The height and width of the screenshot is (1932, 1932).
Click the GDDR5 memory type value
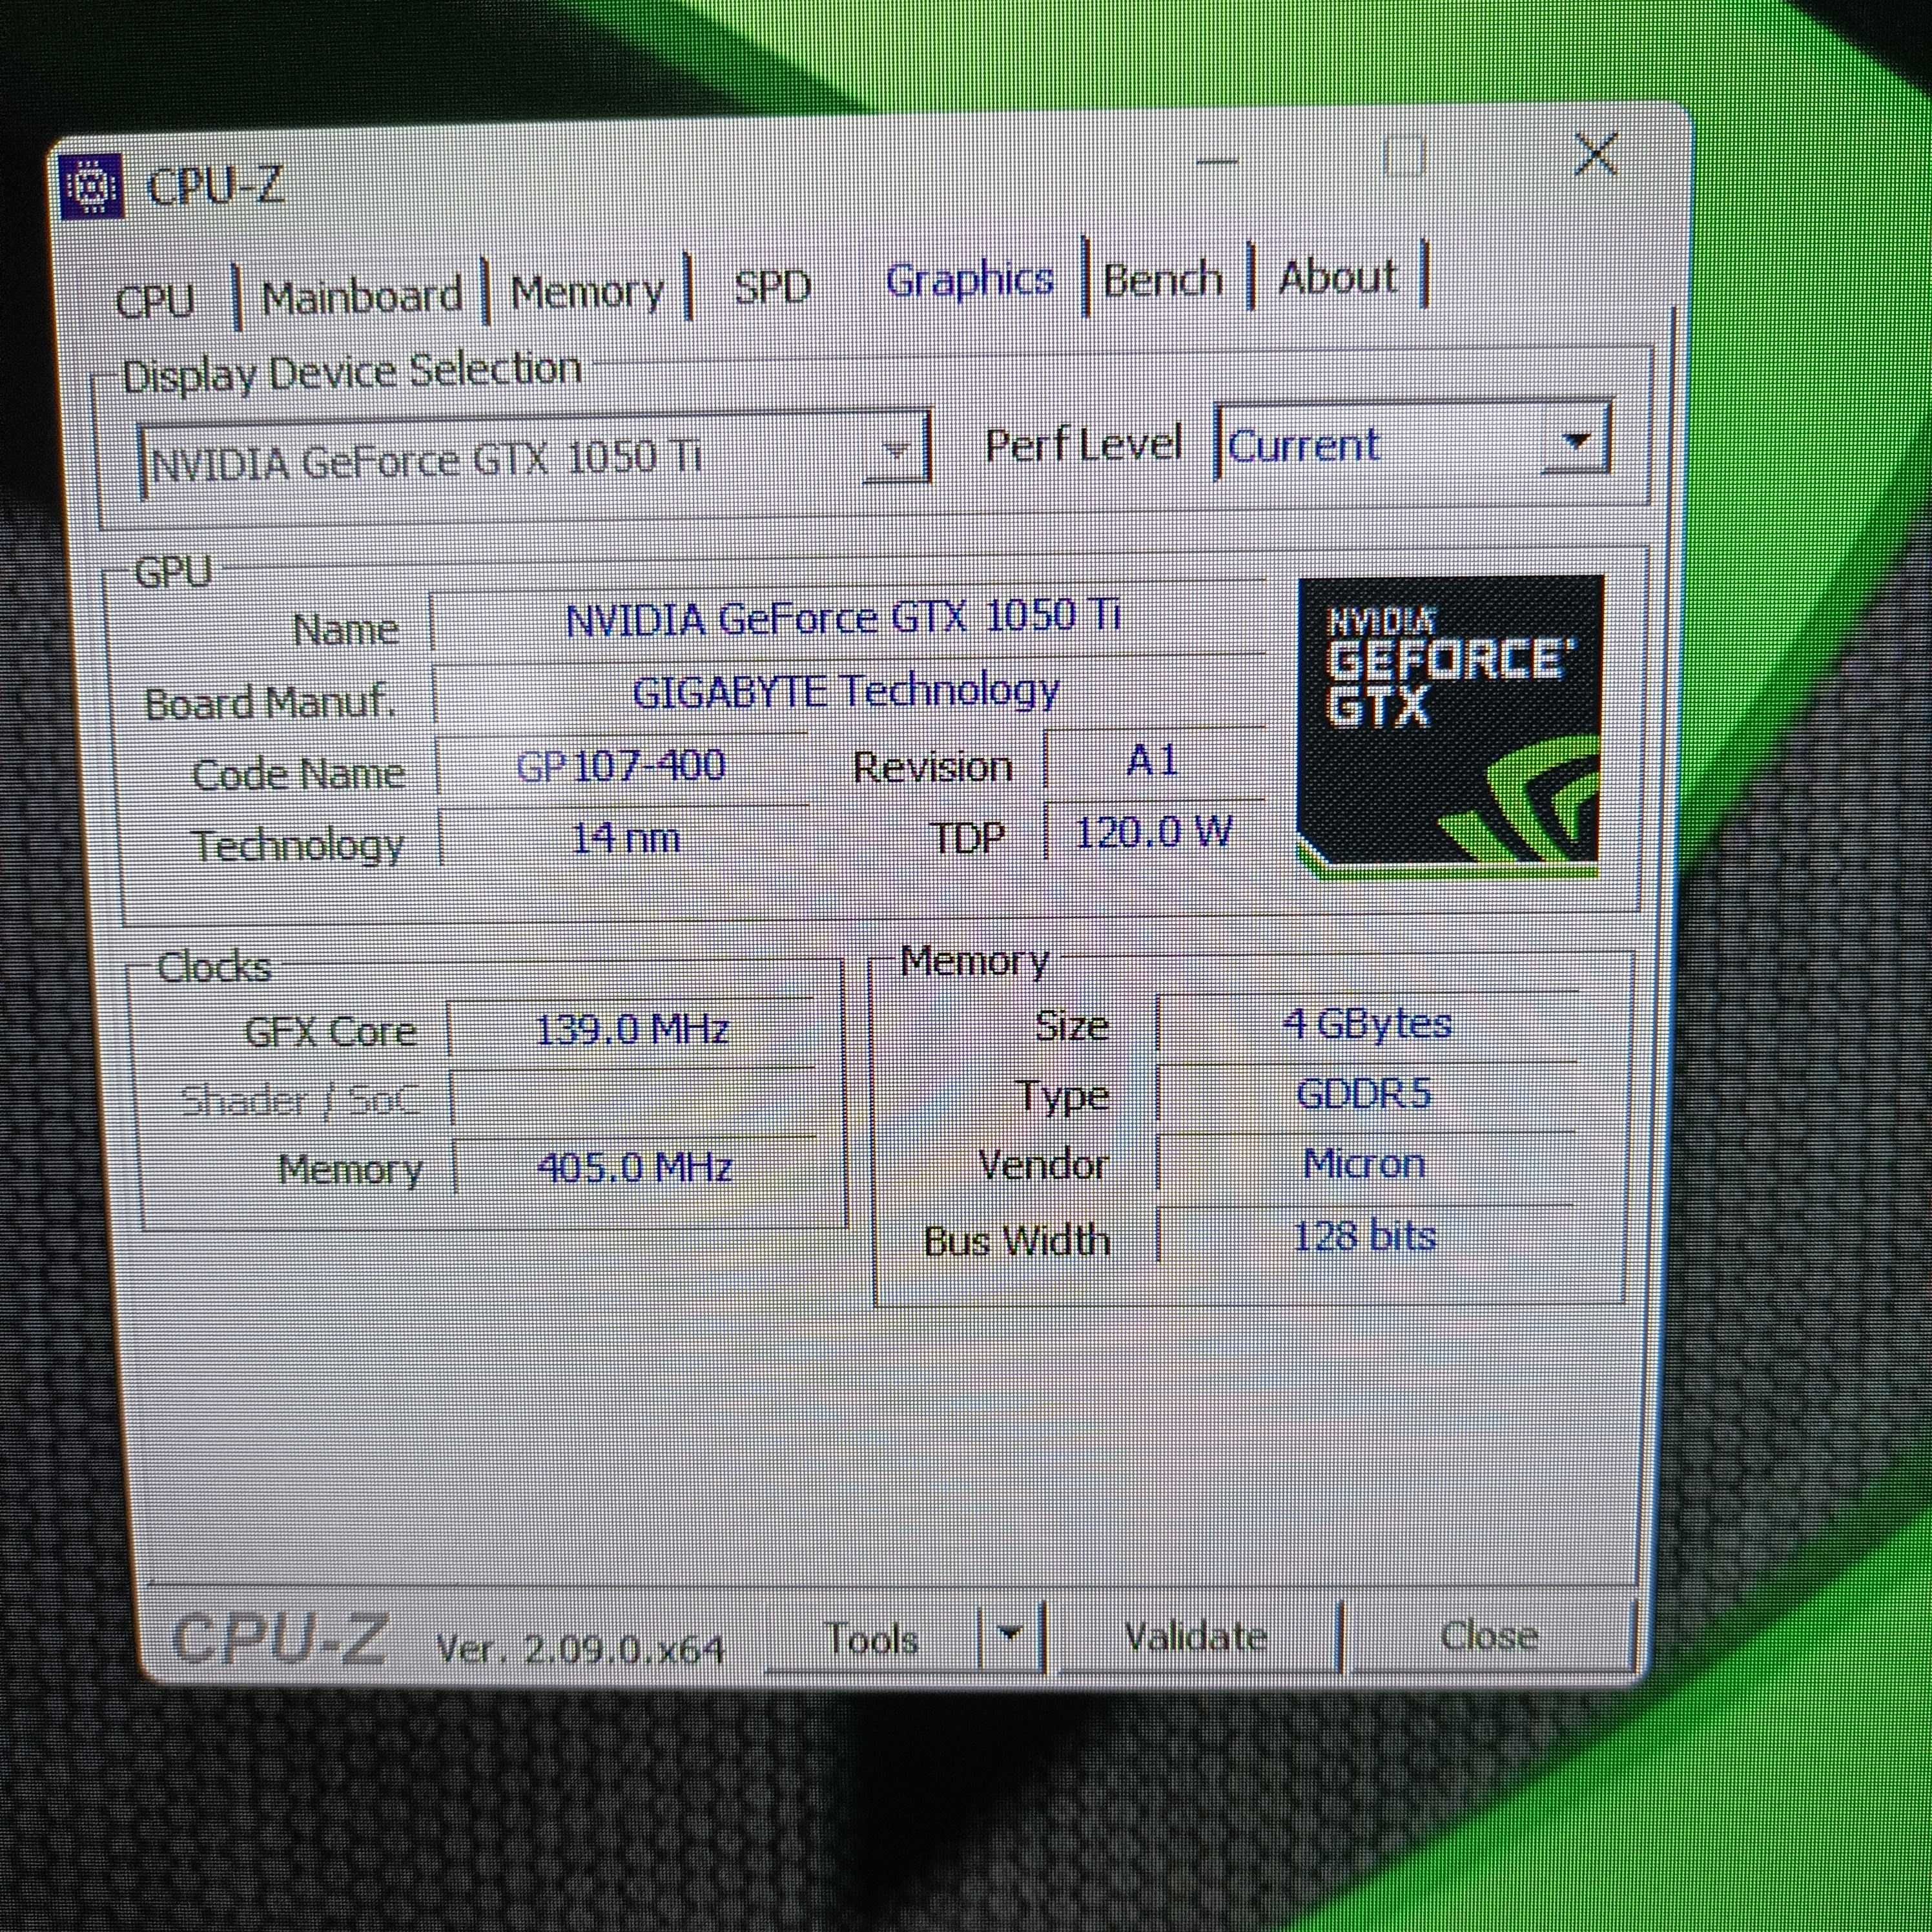click(1364, 1093)
